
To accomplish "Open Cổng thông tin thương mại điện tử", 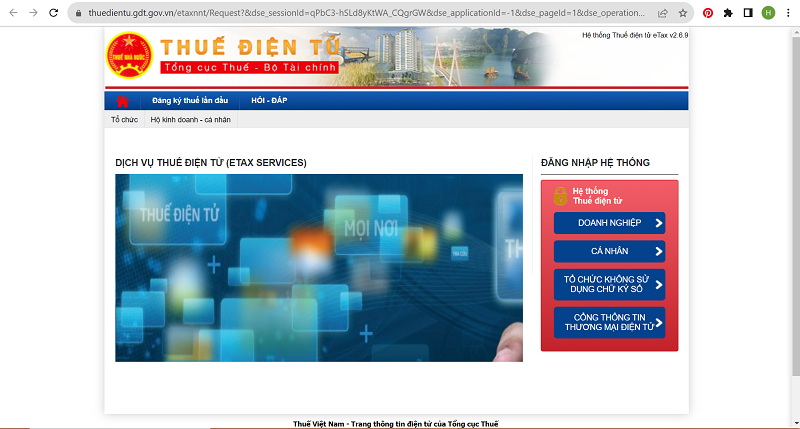I will [609, 322].
